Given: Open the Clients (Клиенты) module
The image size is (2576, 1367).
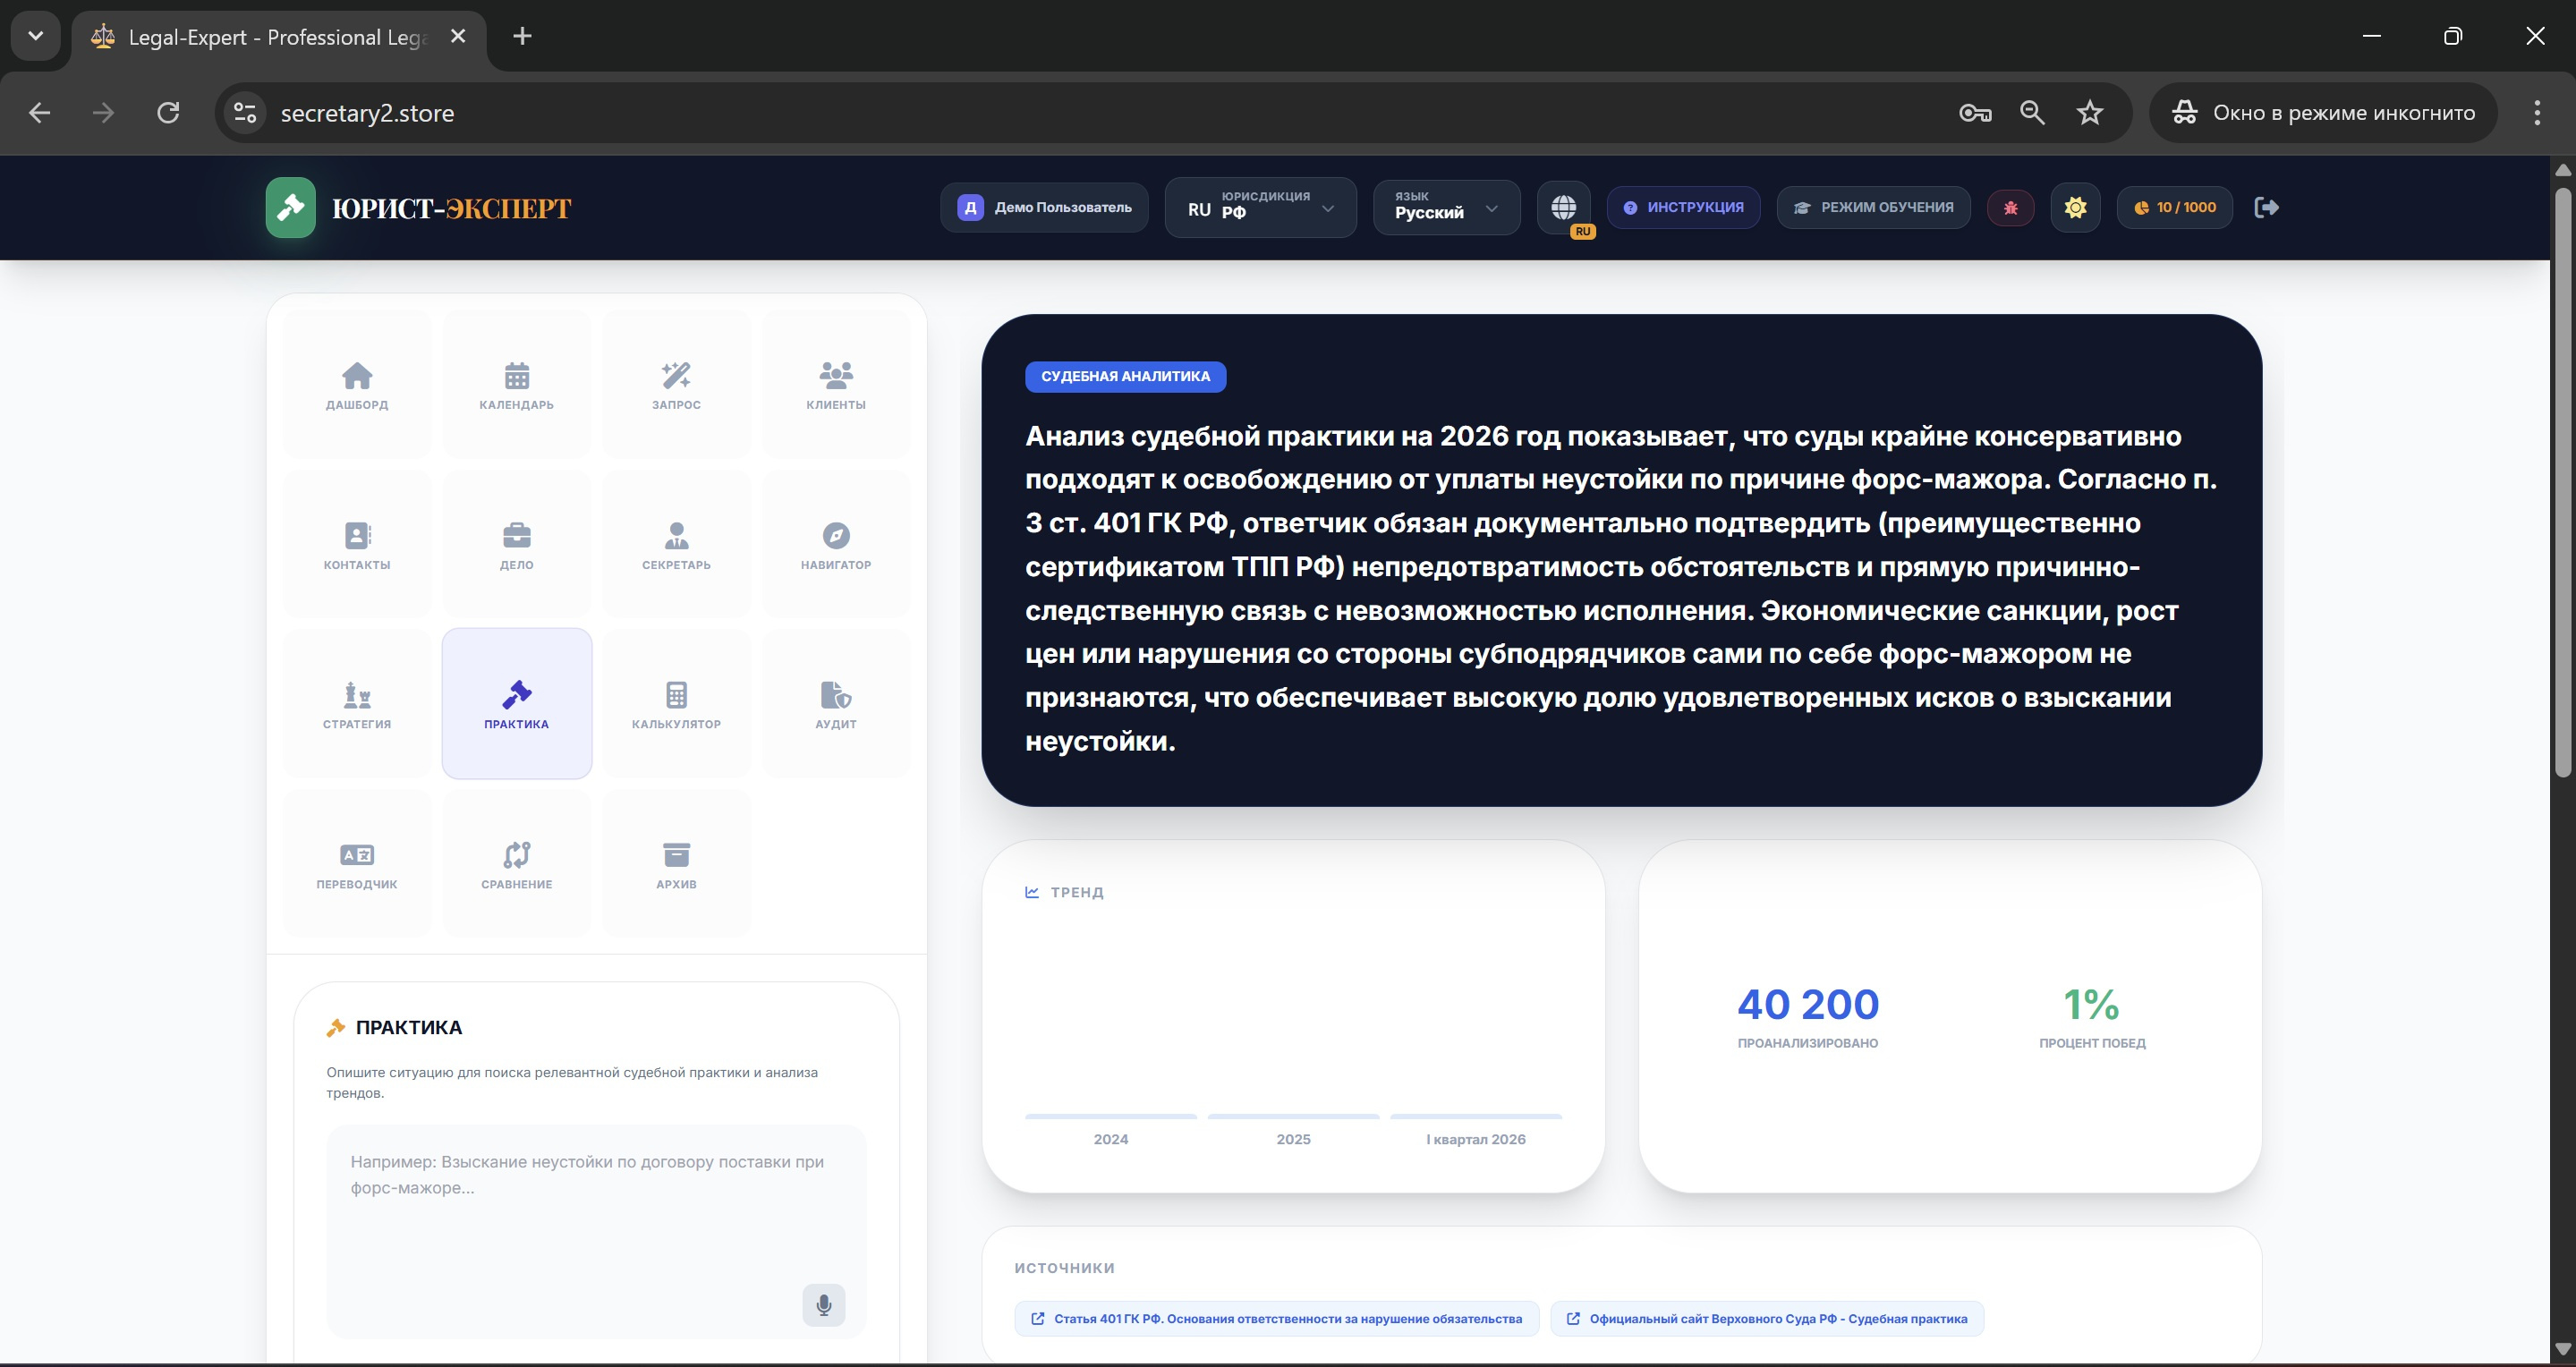Looking at the screenshot, I should tap(835, 385).
